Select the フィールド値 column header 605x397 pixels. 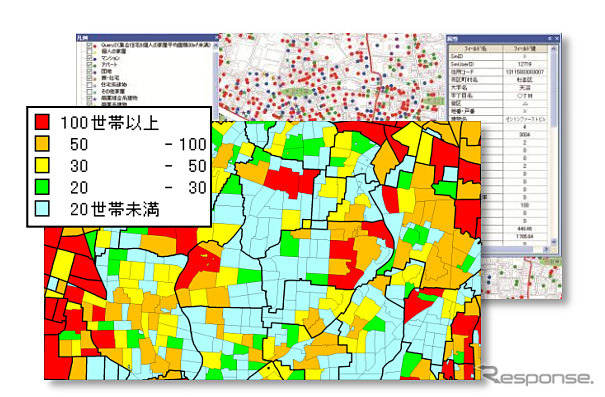click(x=525, y=49)
